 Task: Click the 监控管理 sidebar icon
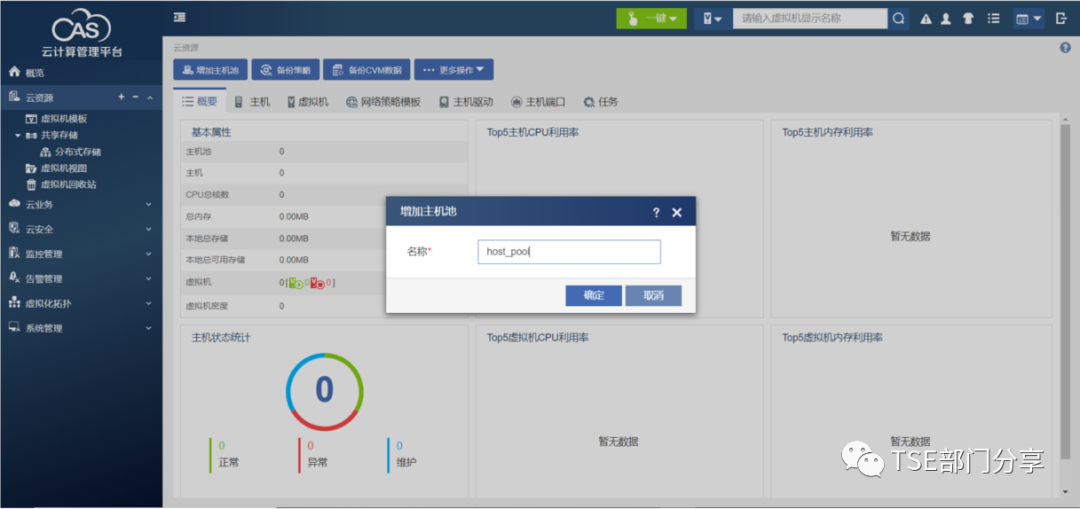[14, 253]
